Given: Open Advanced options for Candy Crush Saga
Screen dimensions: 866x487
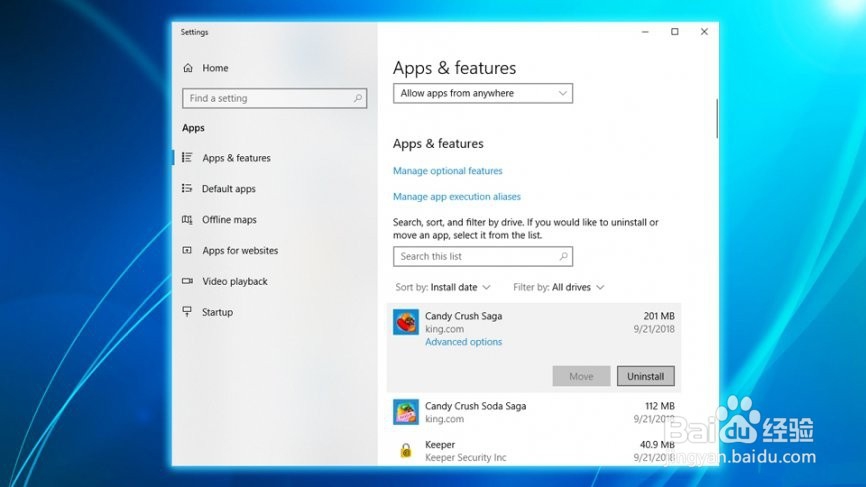Looking at the screenshot, I should [x=463, y=342].
